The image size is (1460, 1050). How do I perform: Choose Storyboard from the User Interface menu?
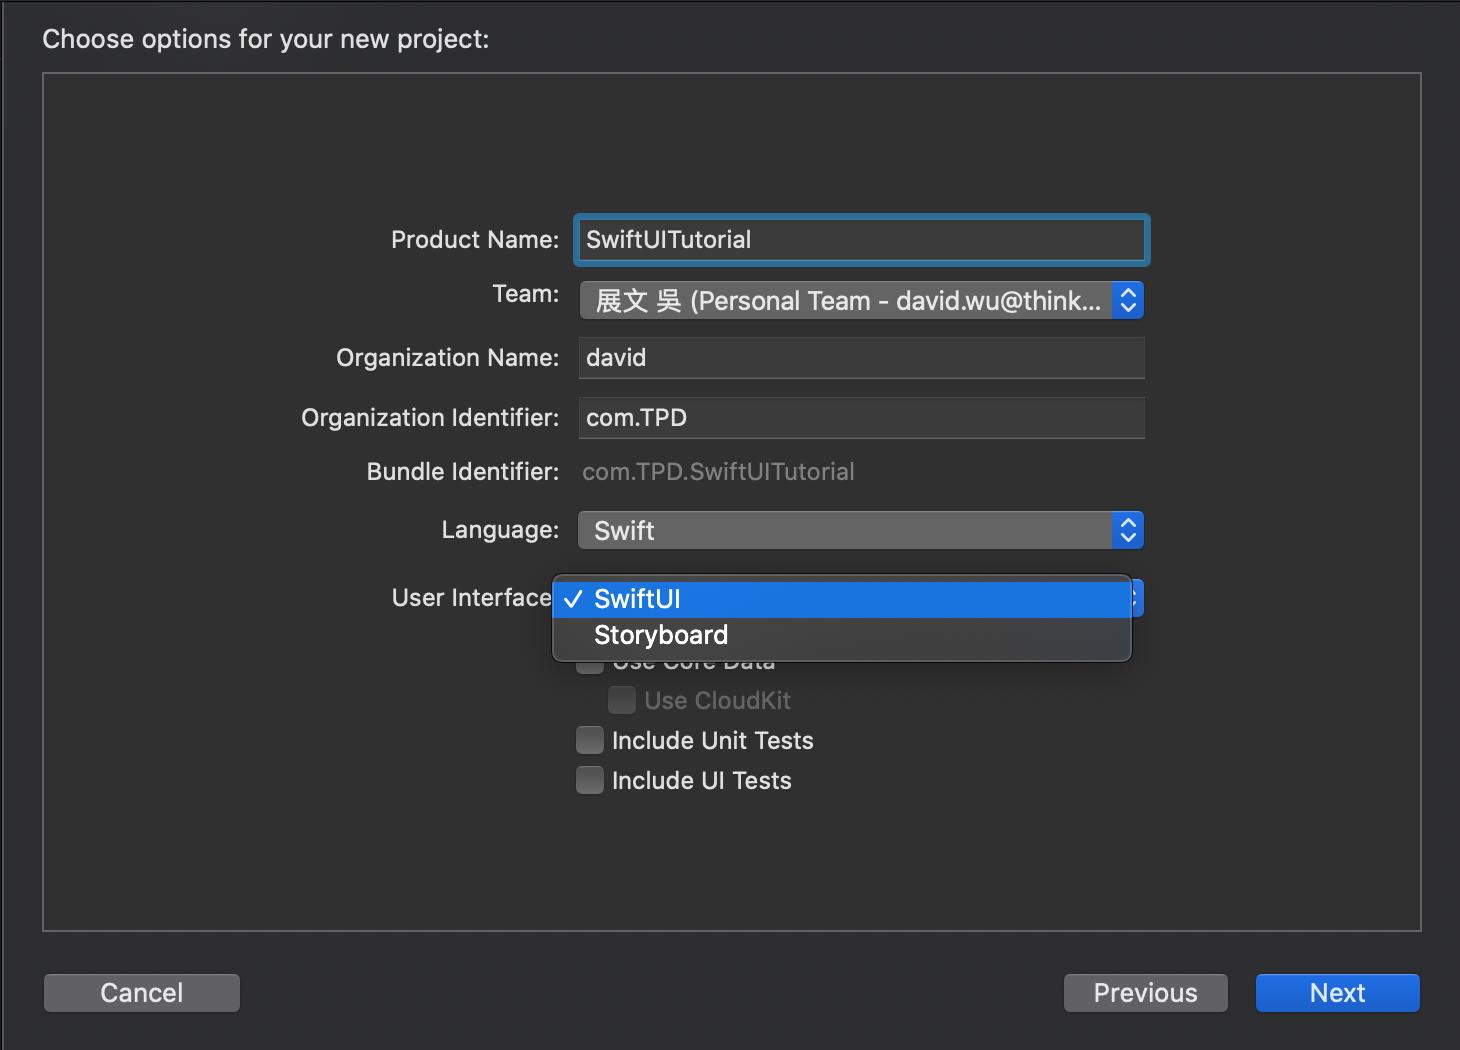click(841, 635)
